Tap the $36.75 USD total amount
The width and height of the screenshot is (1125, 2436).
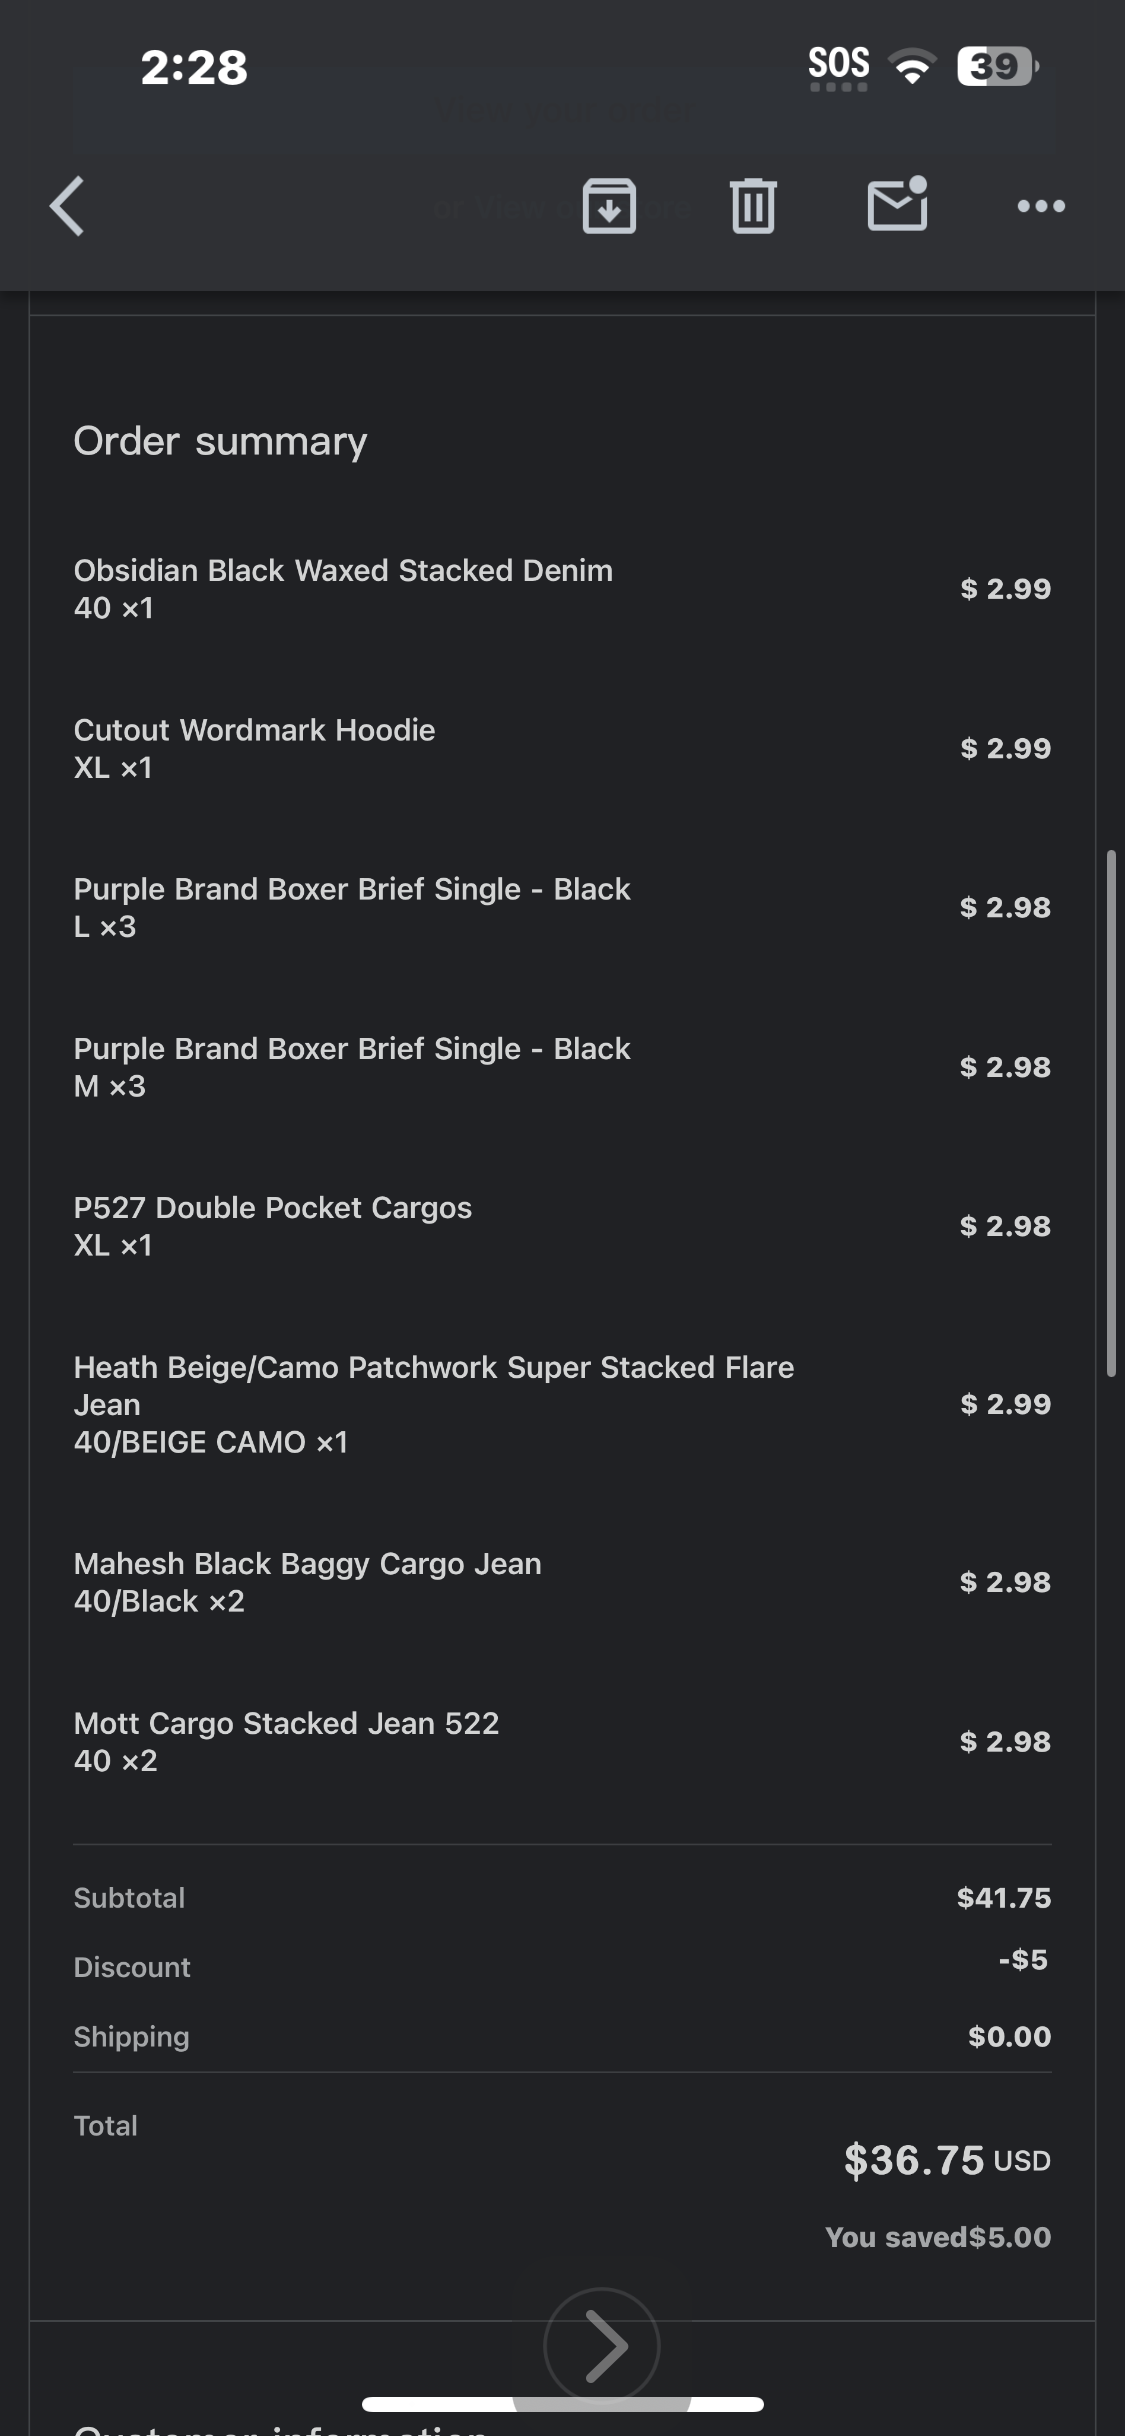[946, 2160]
